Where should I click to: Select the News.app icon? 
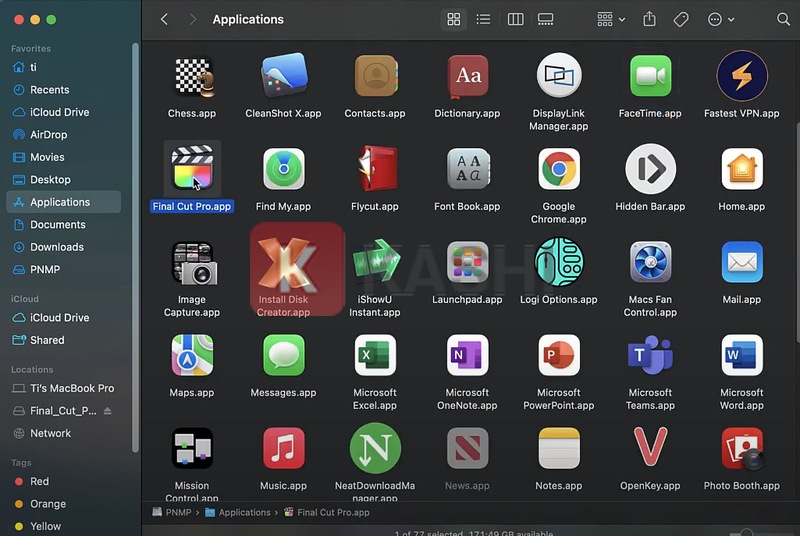[x=467, y=448]
